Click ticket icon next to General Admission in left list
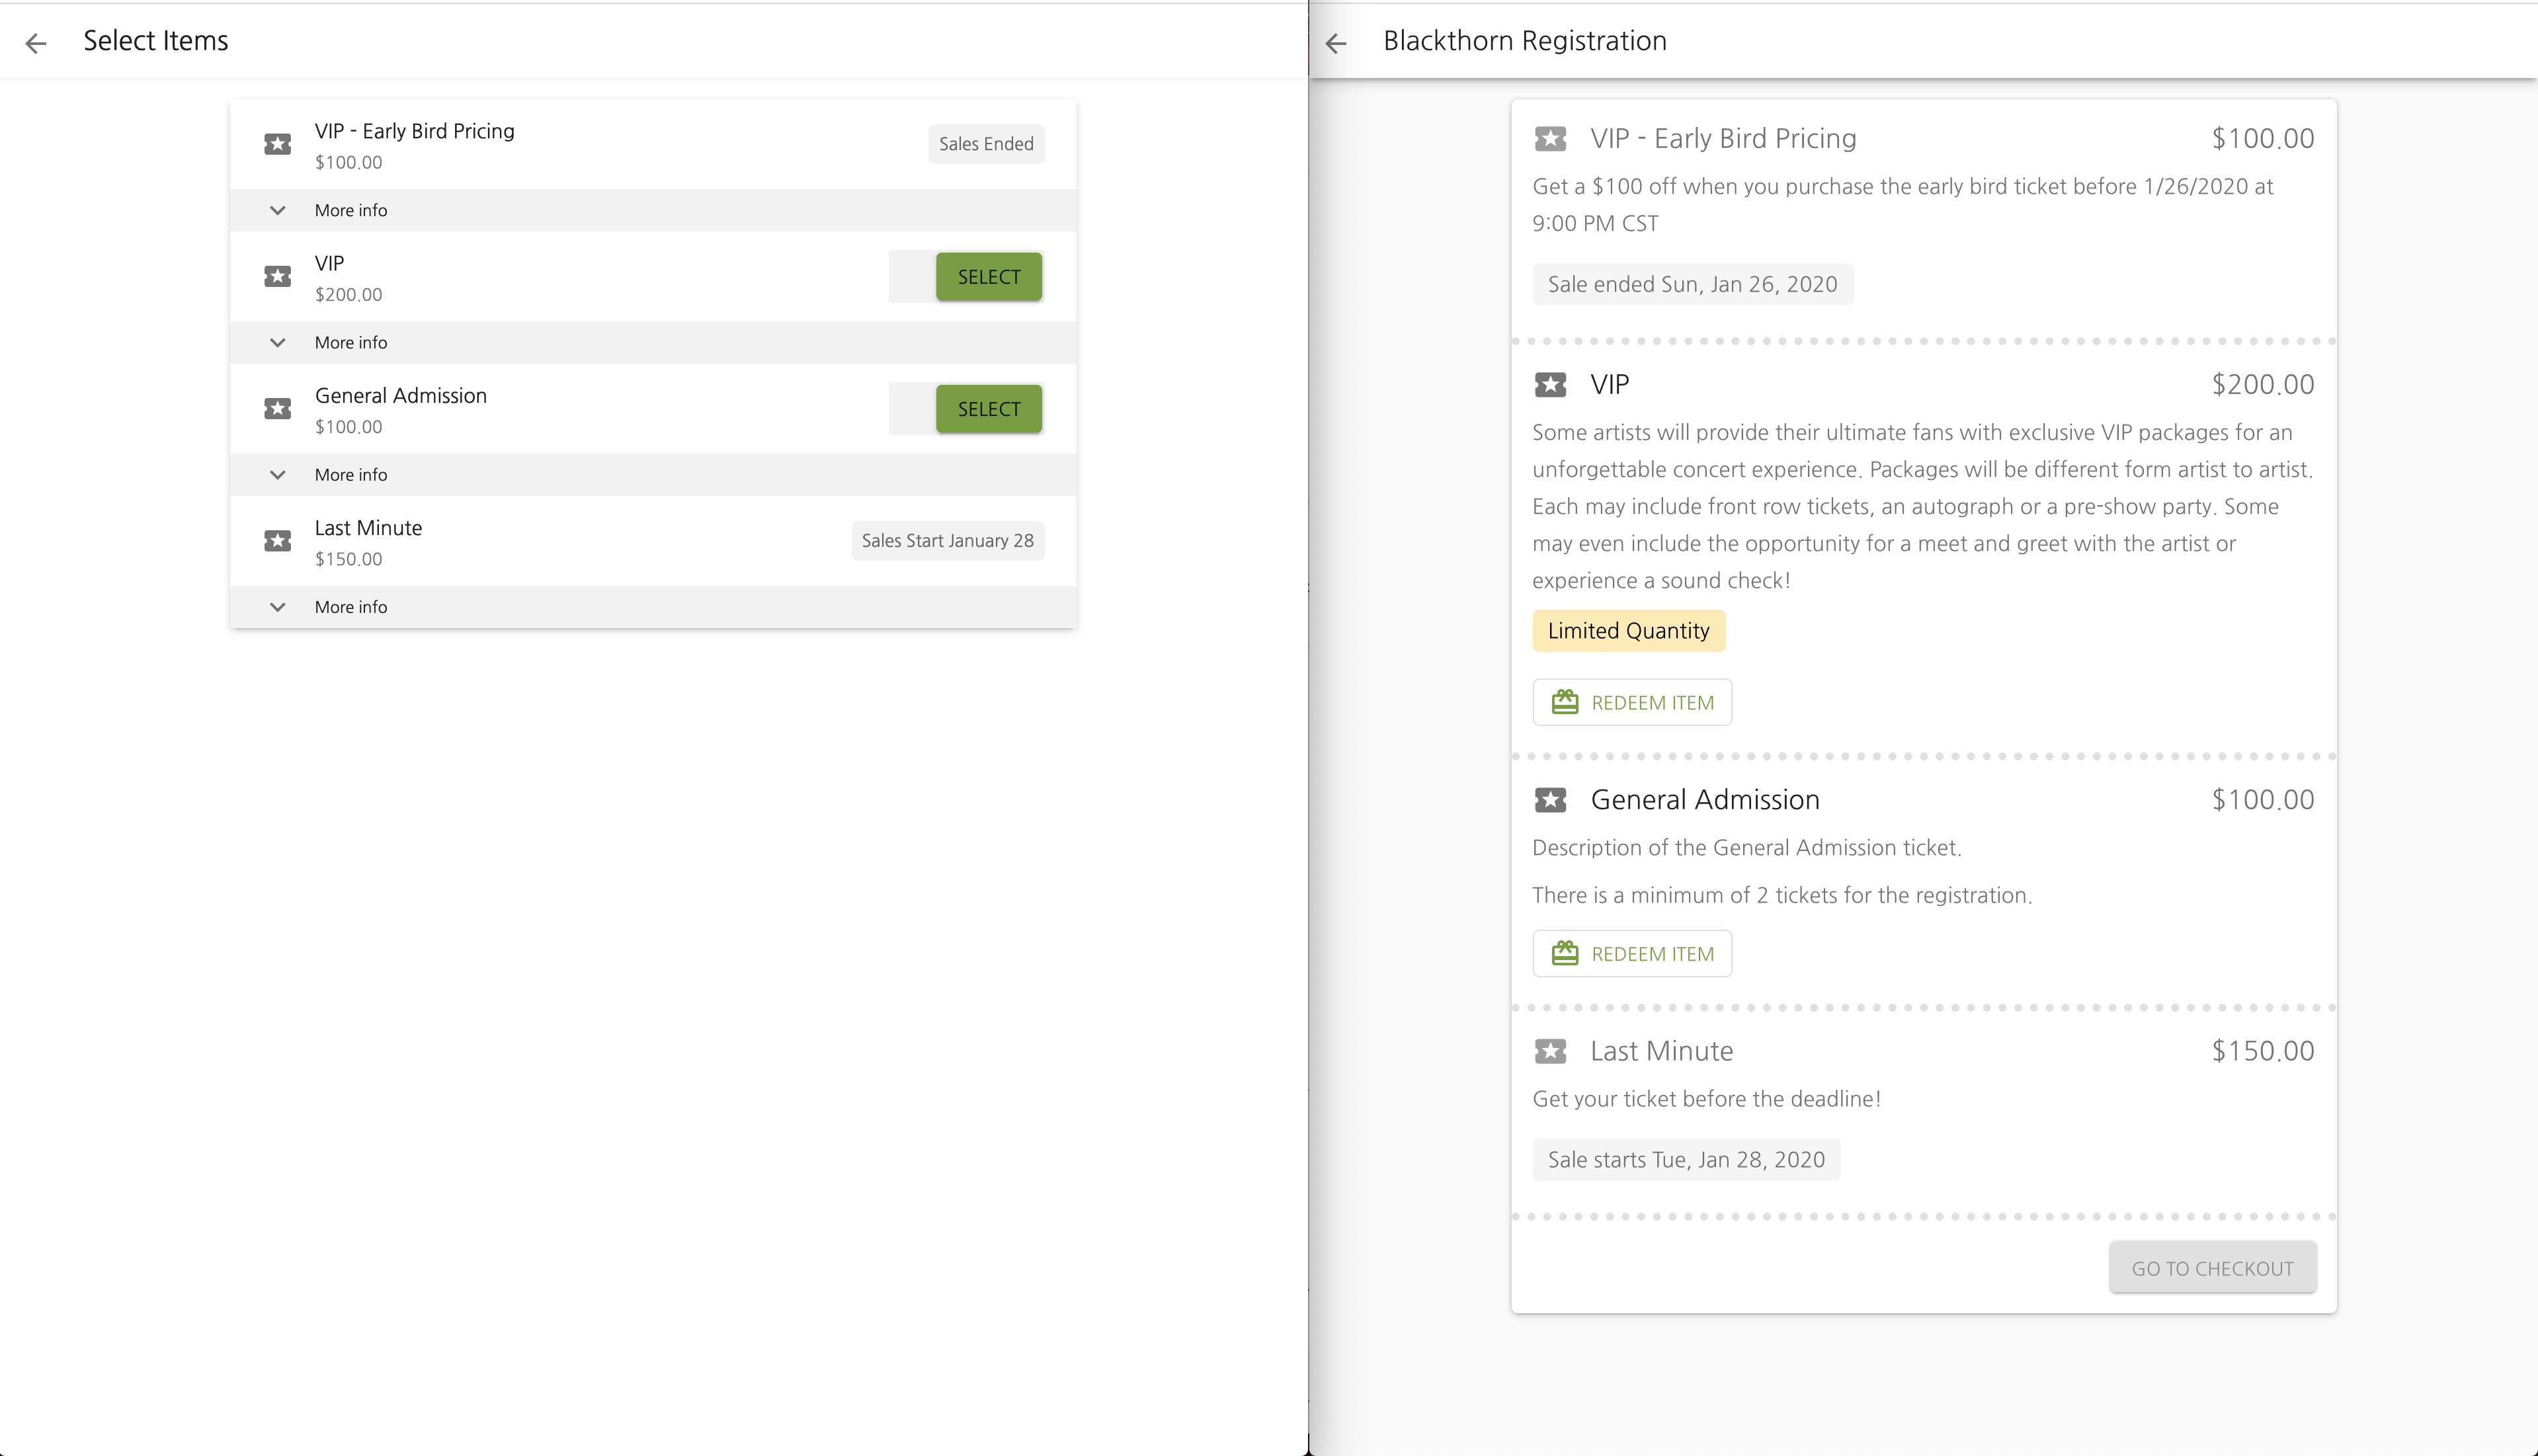This screenshot has width=2538, height=1456. [277, 409]
